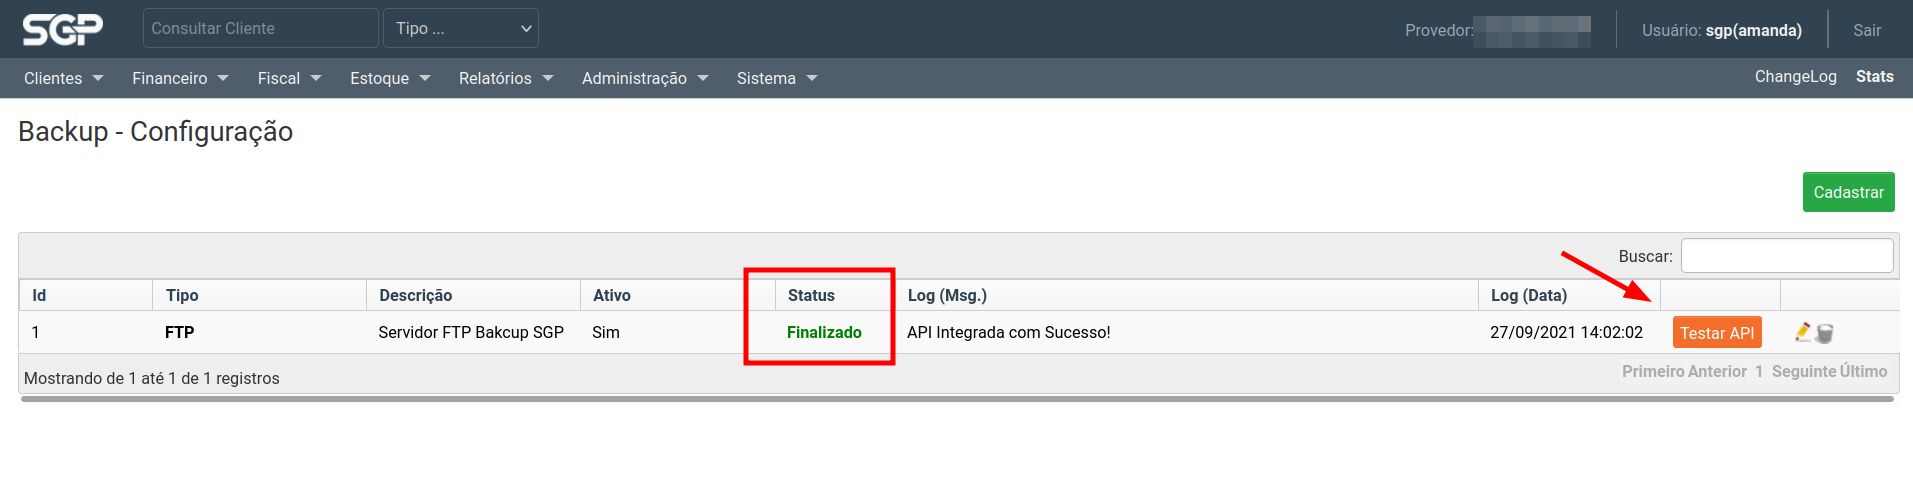Open the Relatórios menu
Viewport: 1913px width, 502px height.
click(505, 78)
